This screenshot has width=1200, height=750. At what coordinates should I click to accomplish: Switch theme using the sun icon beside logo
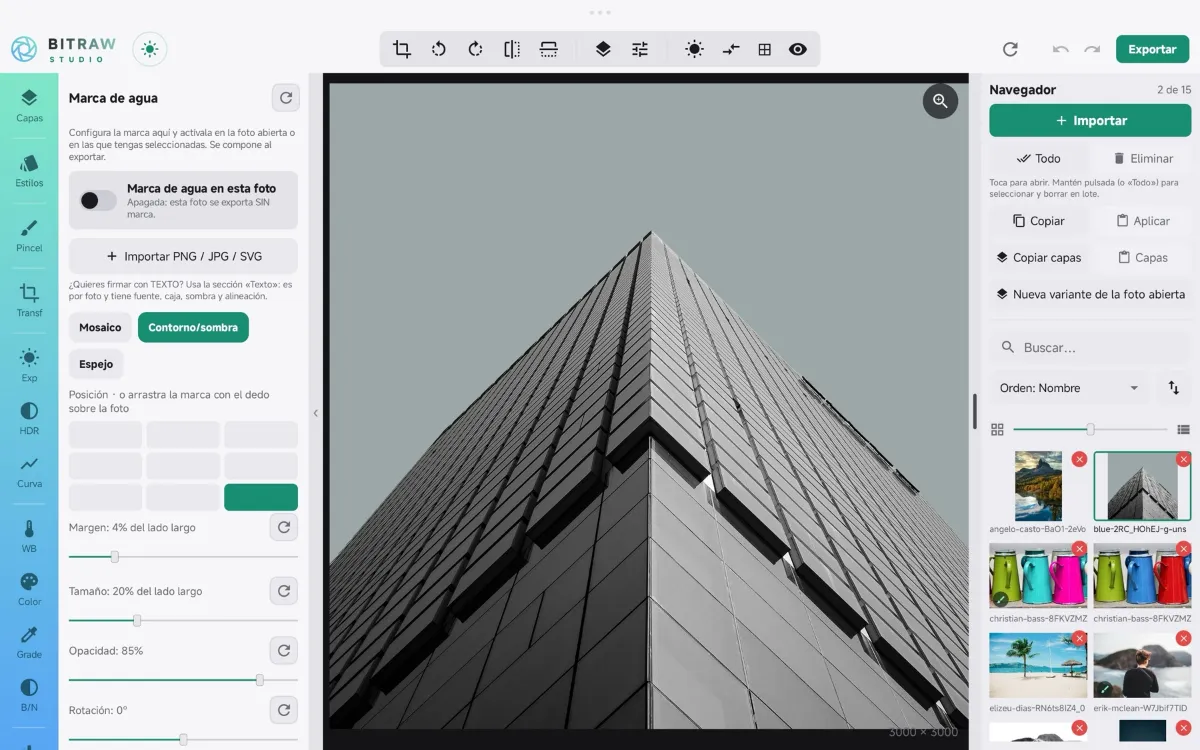pyautogui.click(x=150, y=49)
